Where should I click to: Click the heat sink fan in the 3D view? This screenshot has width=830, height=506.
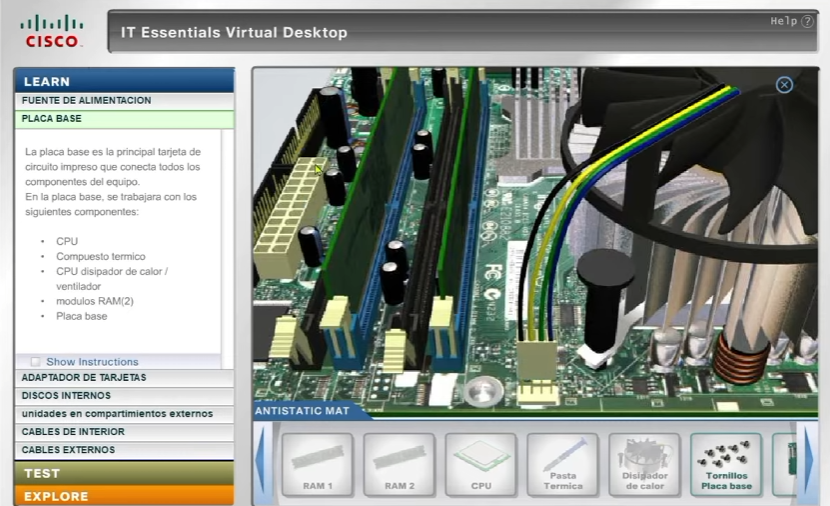point(693,159)
